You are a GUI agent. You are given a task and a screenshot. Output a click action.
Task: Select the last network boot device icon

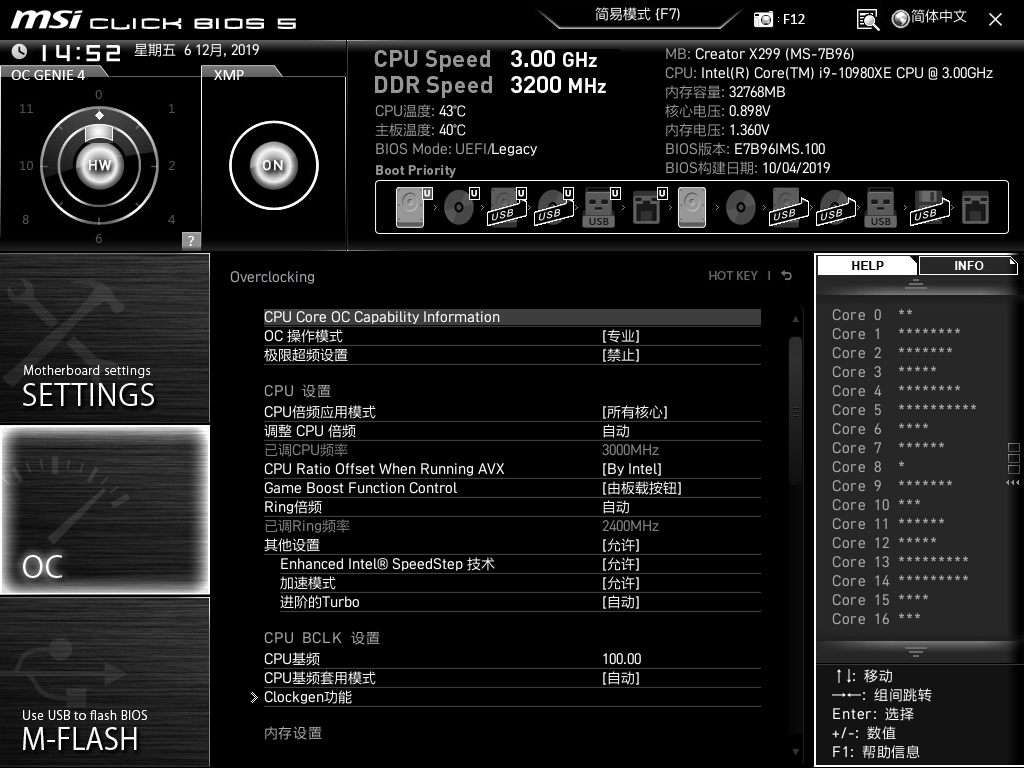(975, 209)
